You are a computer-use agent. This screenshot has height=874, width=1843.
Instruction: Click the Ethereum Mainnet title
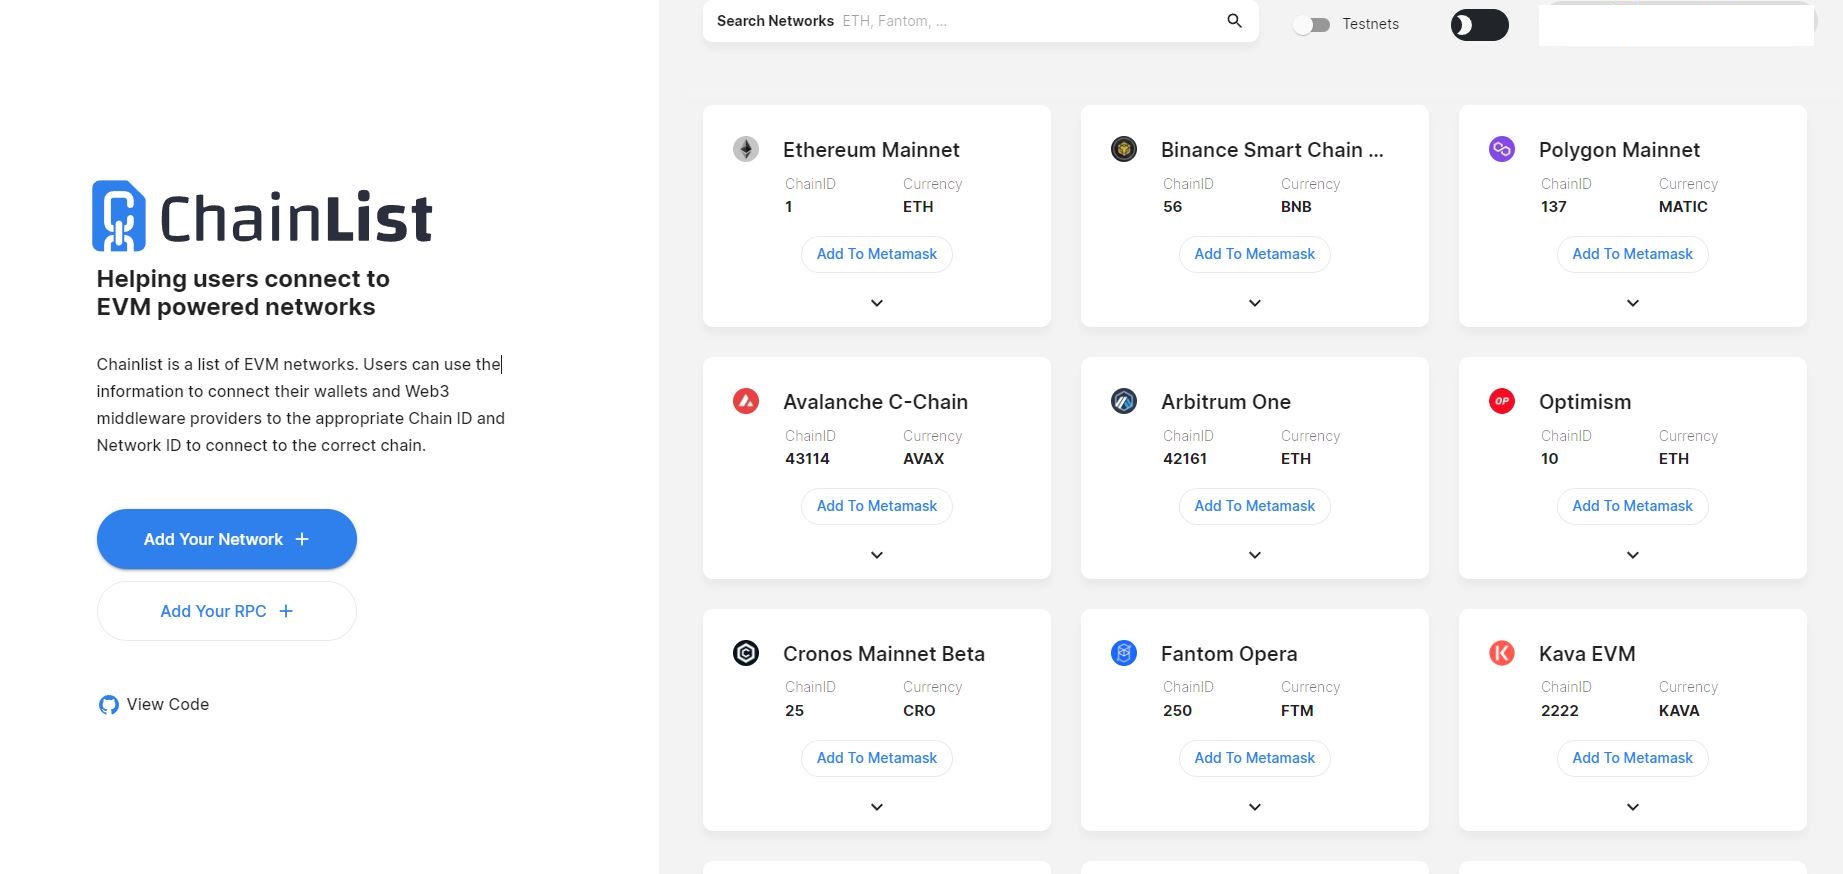pos(871,150)
